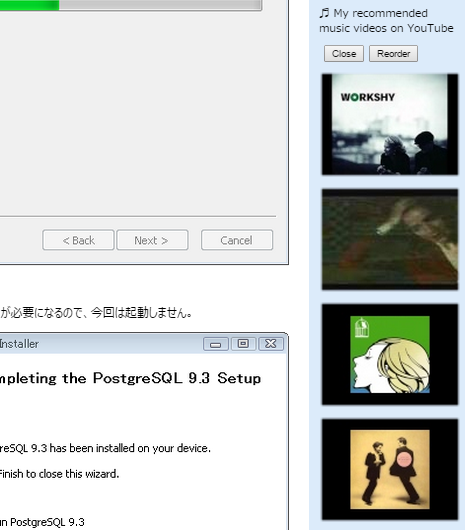Viewport: 465px width, 530px height.
Task: Click the music note icon in the sidebar
Action: 324,13
